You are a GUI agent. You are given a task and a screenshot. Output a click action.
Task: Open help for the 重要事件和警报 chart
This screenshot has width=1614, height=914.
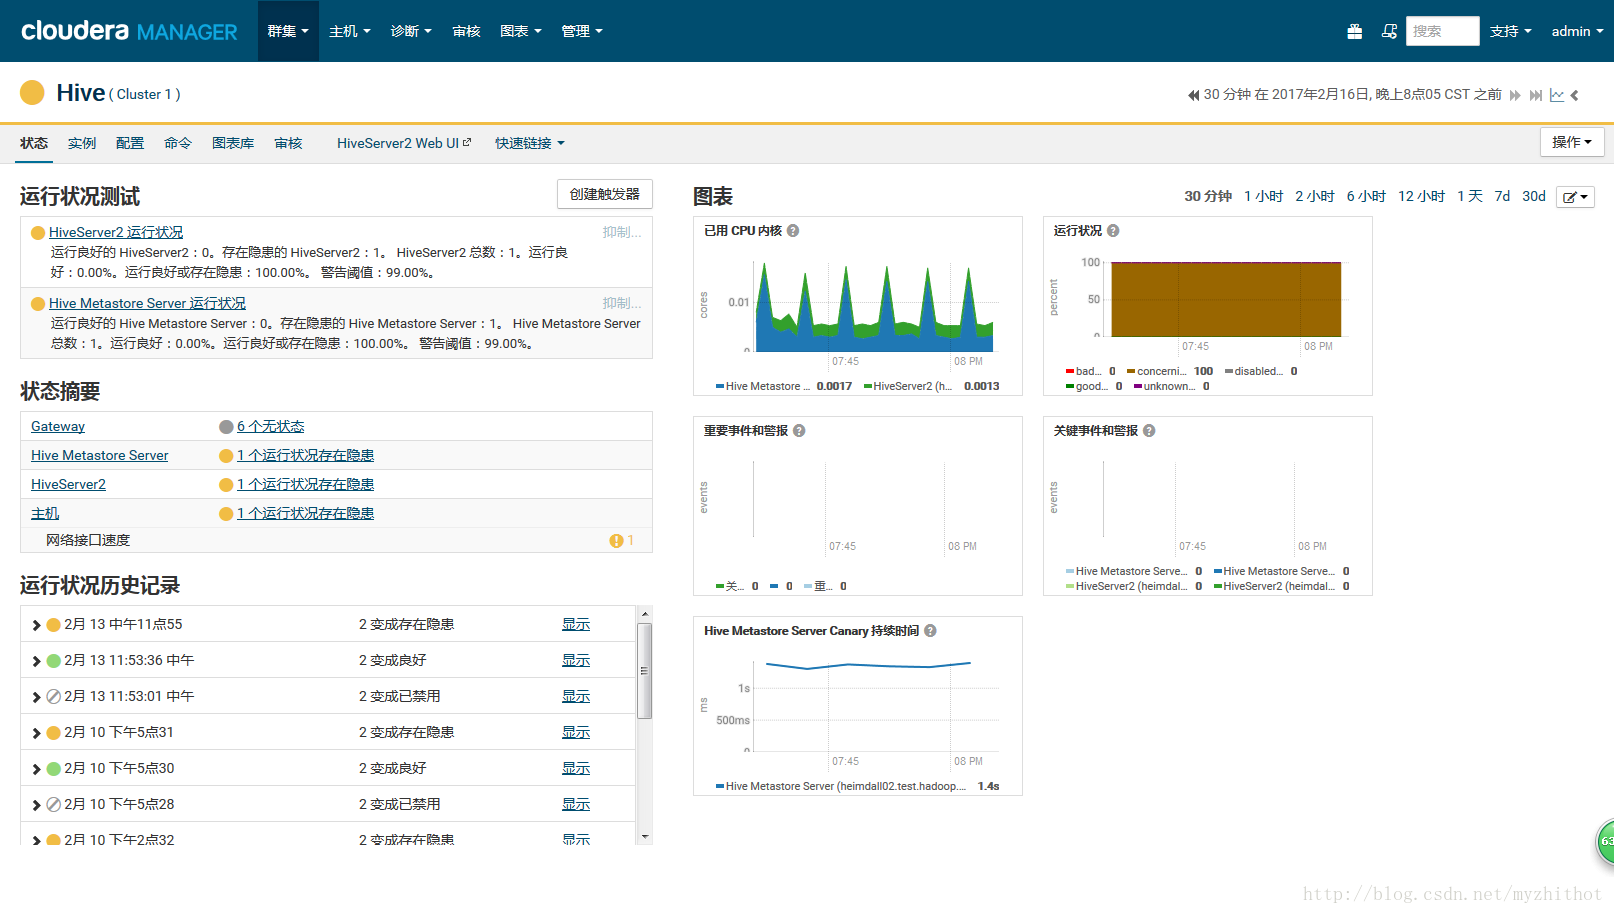coord(799,431)
